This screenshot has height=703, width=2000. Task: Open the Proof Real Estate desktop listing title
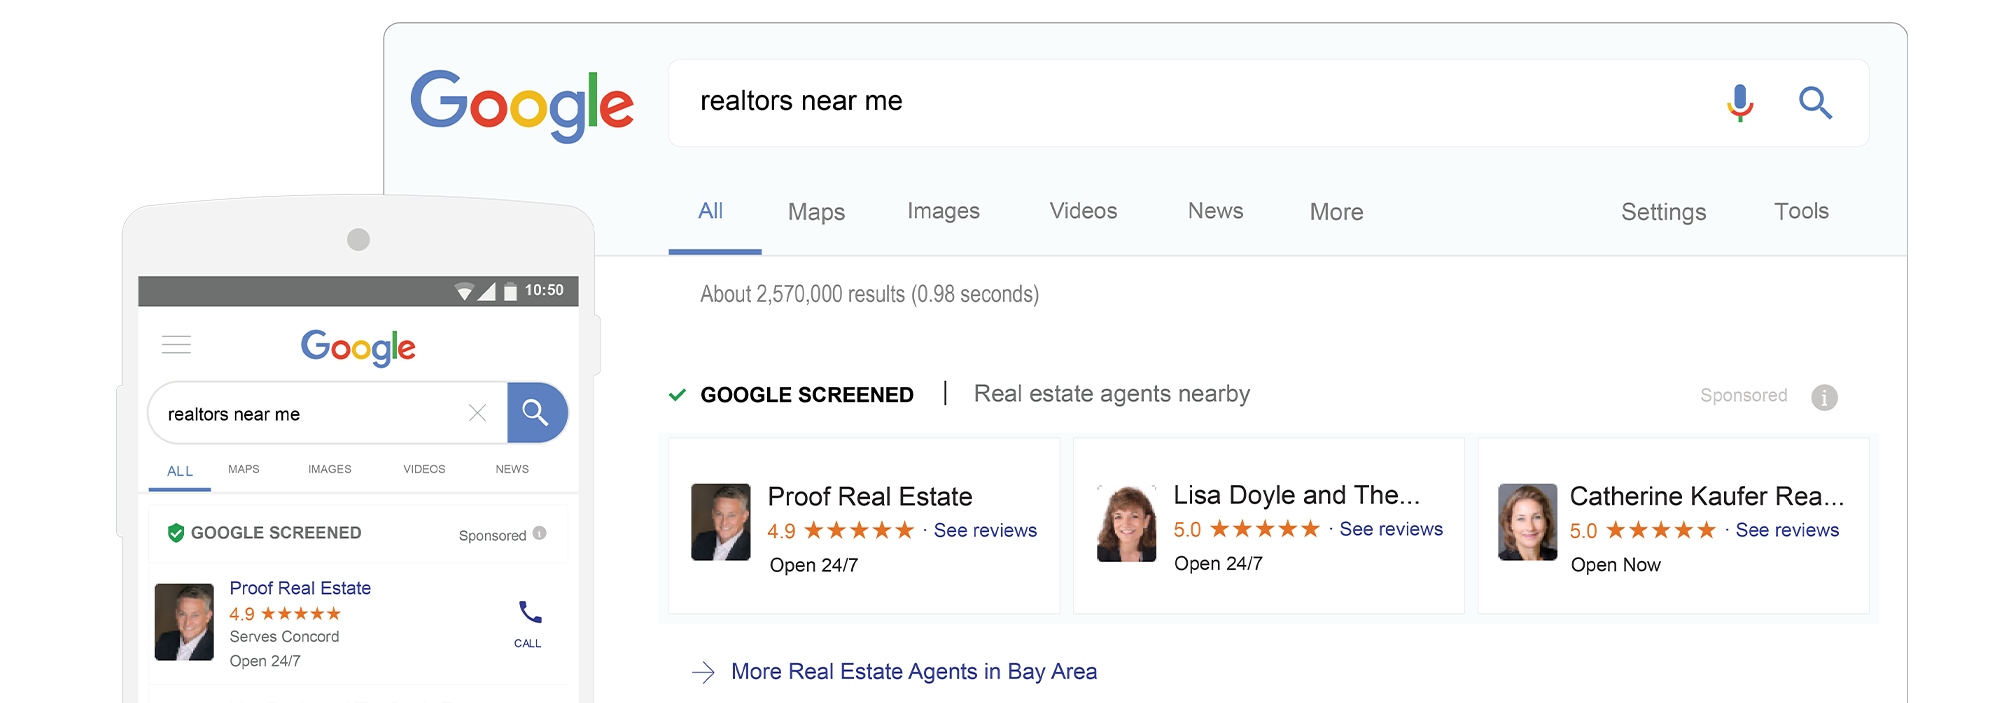[x=869, y=497]
